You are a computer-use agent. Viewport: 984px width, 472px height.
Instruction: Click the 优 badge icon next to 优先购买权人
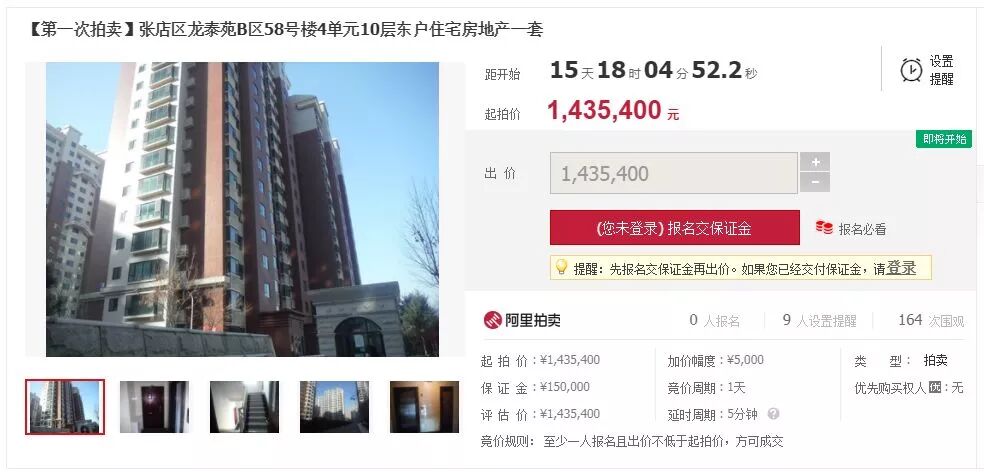click(x=935, y=387)
